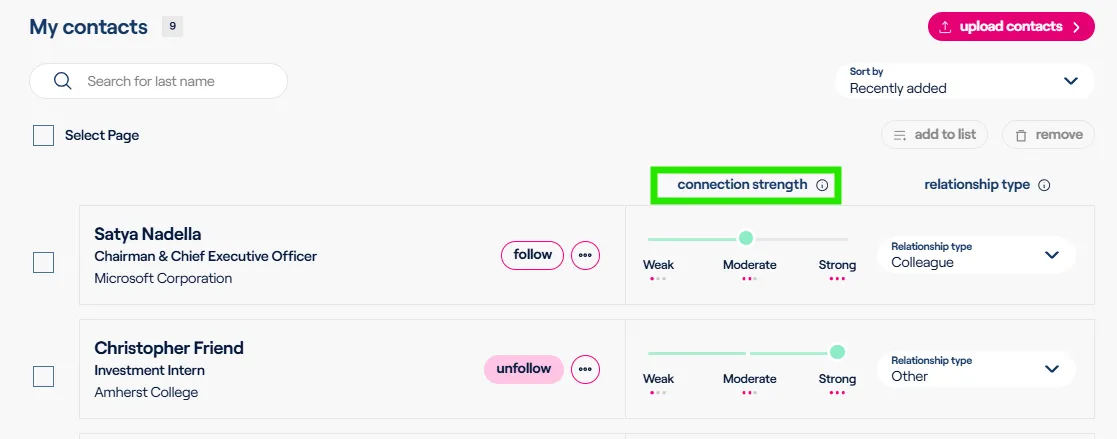Click the connection strength info icon
Image resolution: width=1117 pixels, height=439 pixels.
822,185
